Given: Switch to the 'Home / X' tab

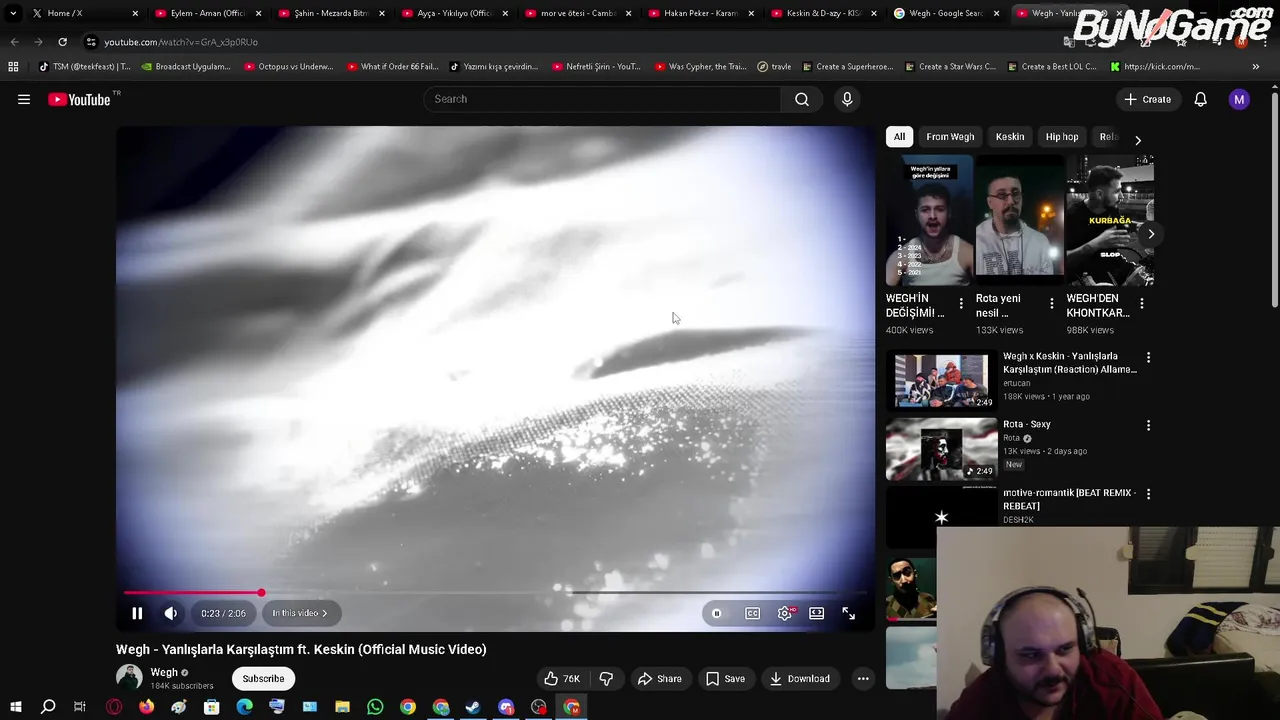Looking at the screenshot, I should [x=85, y=14].
